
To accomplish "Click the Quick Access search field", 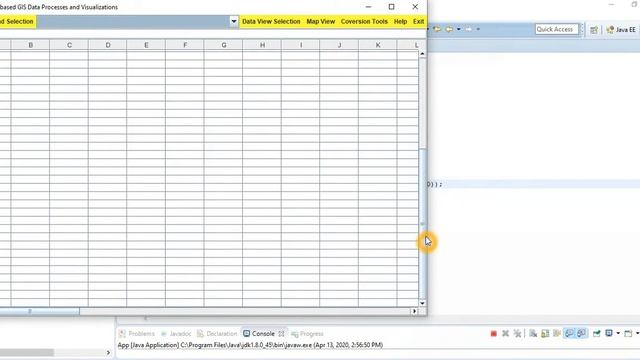I will tap(556, 29).
